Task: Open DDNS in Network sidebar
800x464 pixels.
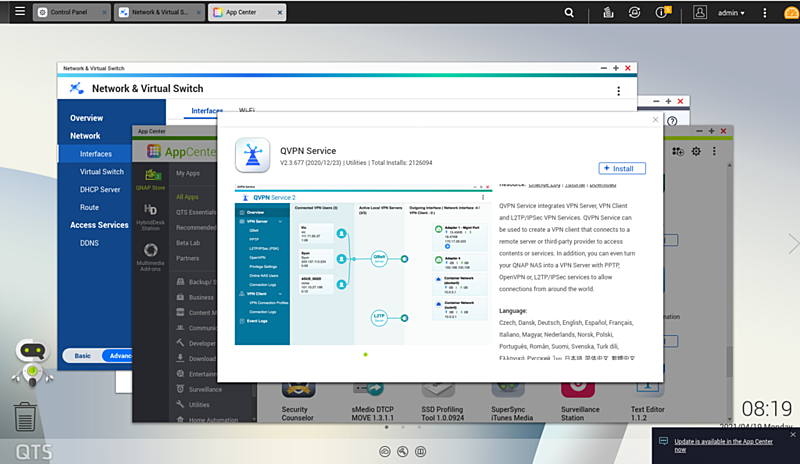Action: [89, 243]
